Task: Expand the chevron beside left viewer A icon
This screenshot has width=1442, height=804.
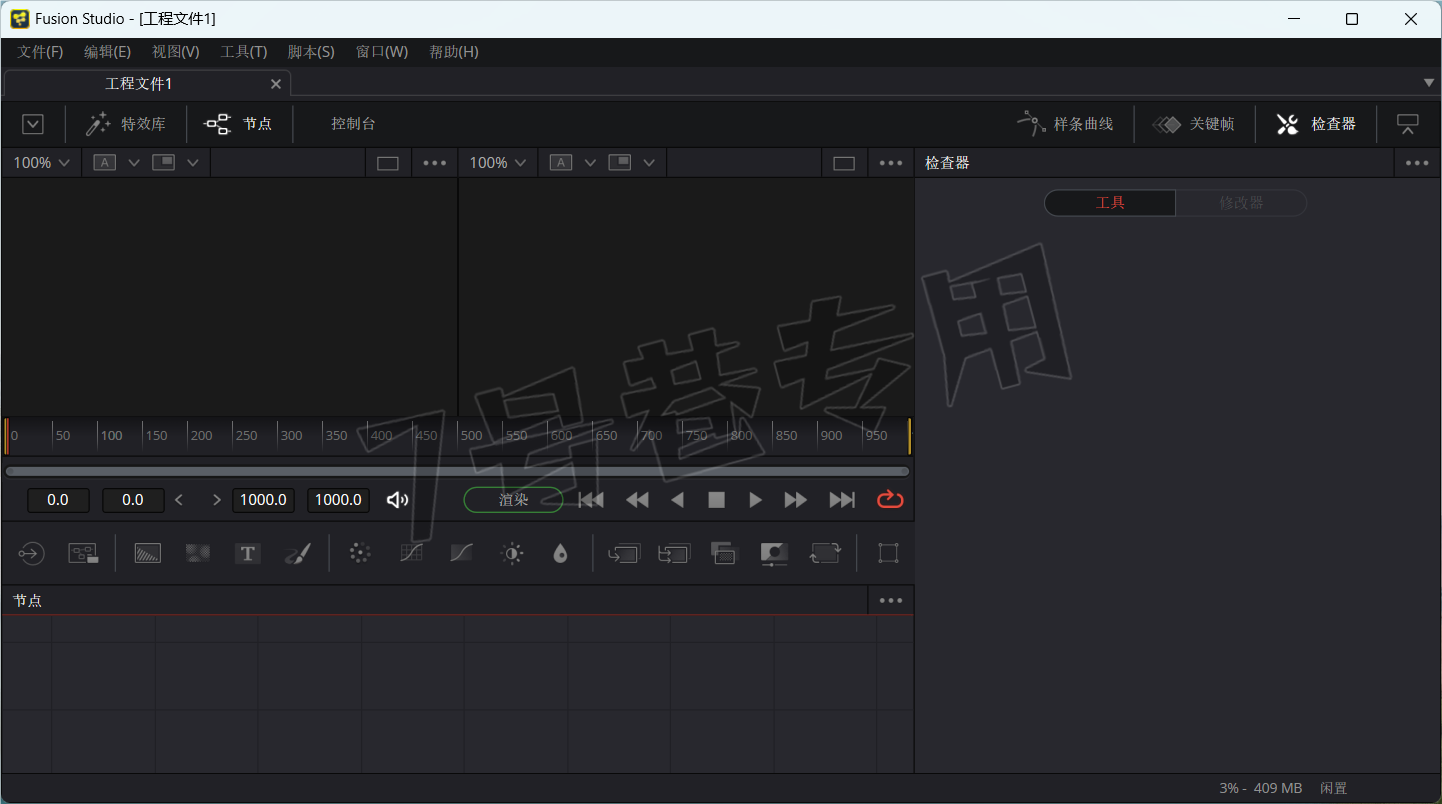Action: 134,163
